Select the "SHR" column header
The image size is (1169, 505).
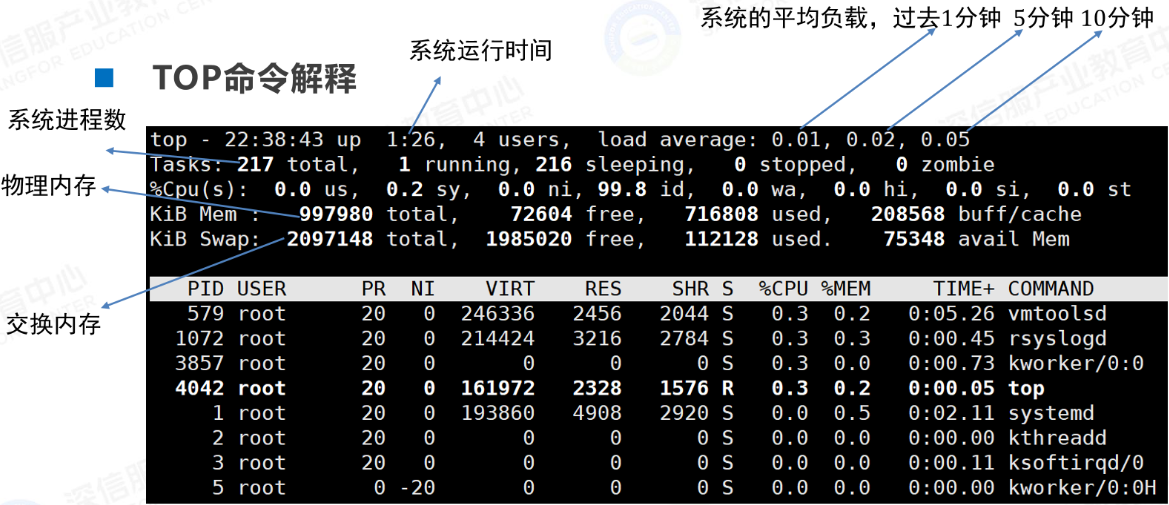click(691, 289)
